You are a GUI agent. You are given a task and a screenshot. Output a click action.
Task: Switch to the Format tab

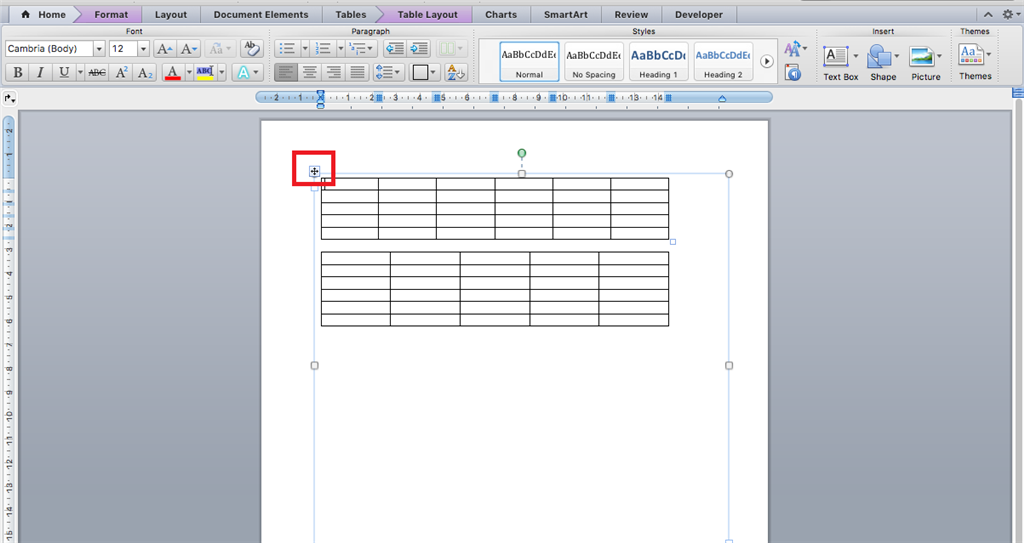point(111,14)
